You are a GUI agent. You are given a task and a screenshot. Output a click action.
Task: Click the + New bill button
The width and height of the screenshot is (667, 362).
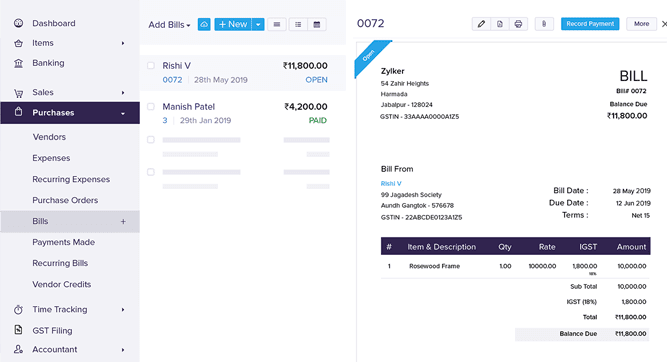[233, 24]
